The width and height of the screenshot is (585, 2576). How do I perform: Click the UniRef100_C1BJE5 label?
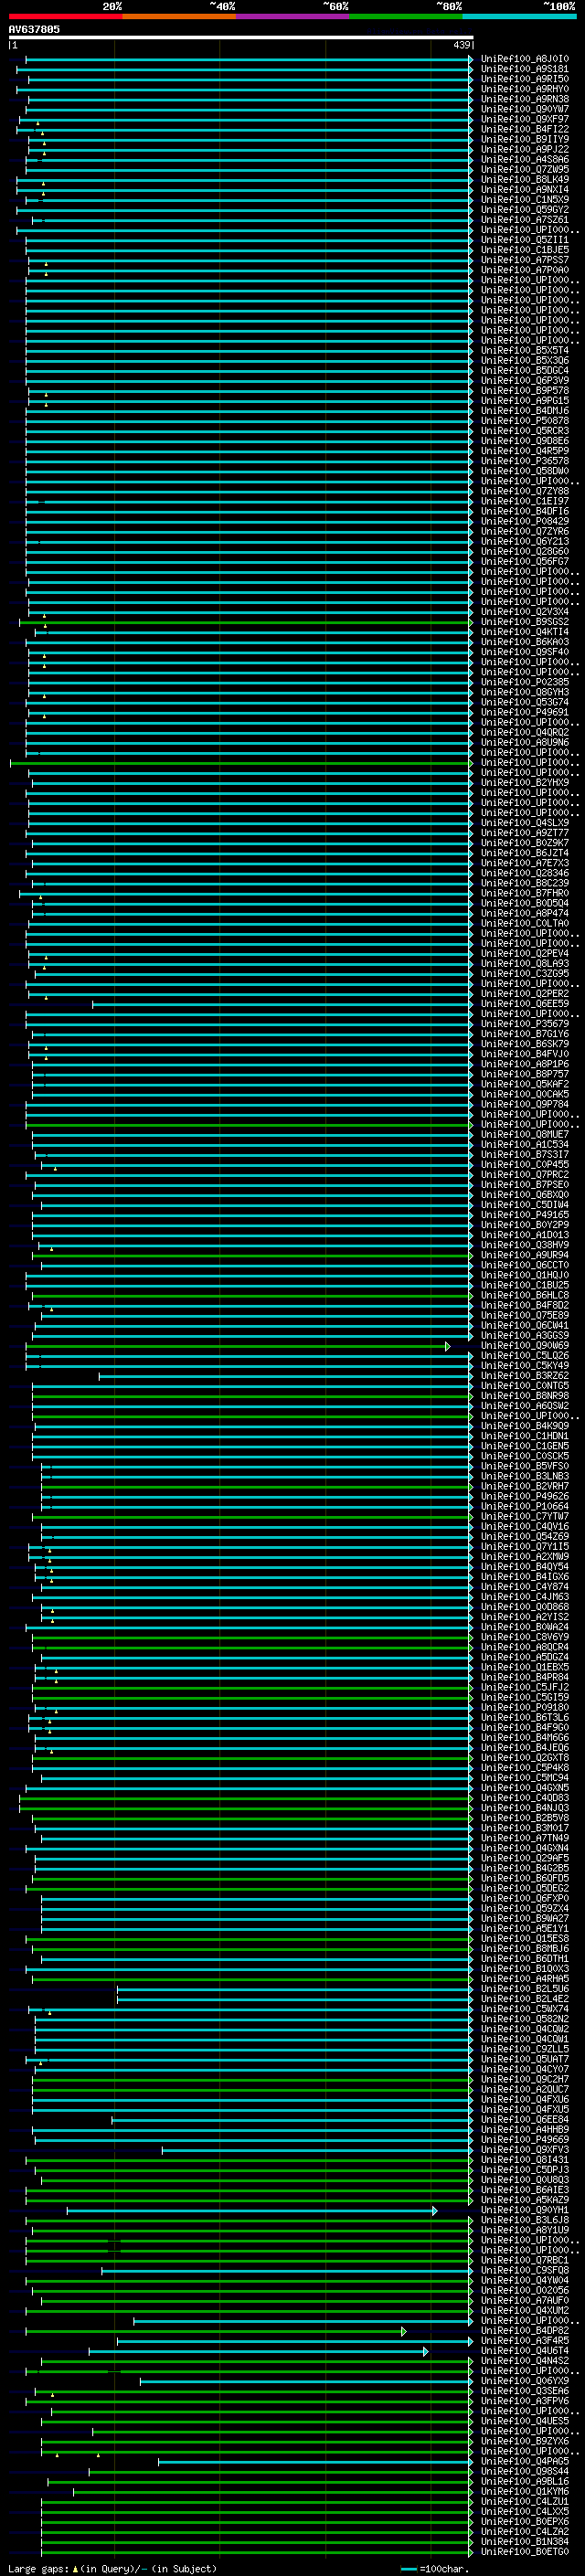tap(525, 250)
